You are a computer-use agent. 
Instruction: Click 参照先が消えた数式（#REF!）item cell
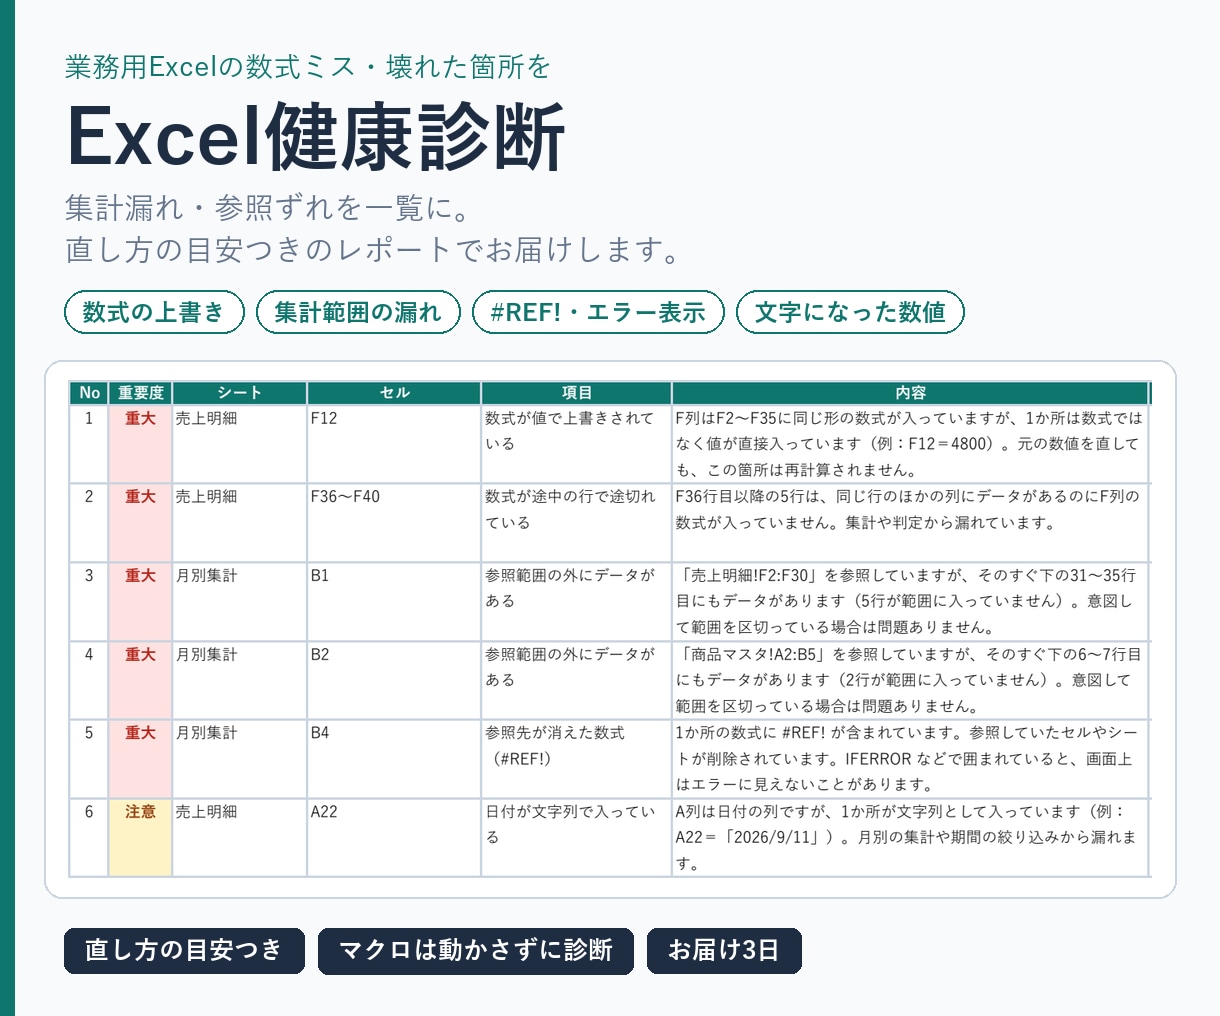(x=576, y=759)
